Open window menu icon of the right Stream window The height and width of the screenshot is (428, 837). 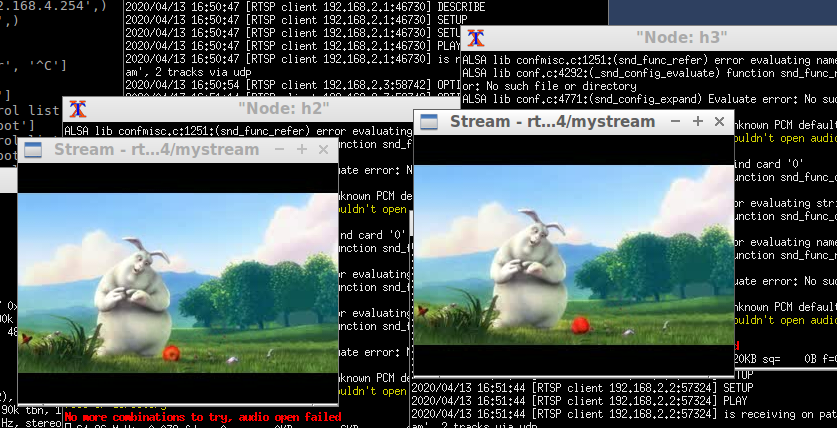click(428, 122)
